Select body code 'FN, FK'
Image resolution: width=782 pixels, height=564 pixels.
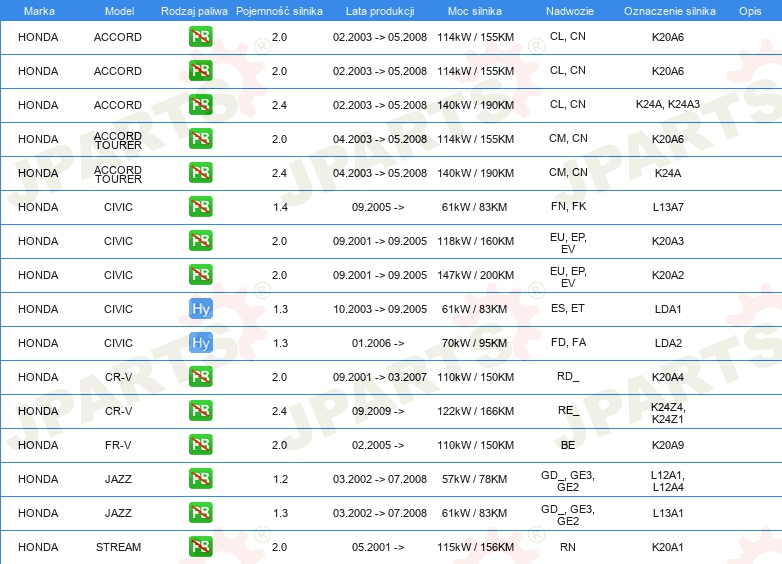tap(568, 206)
